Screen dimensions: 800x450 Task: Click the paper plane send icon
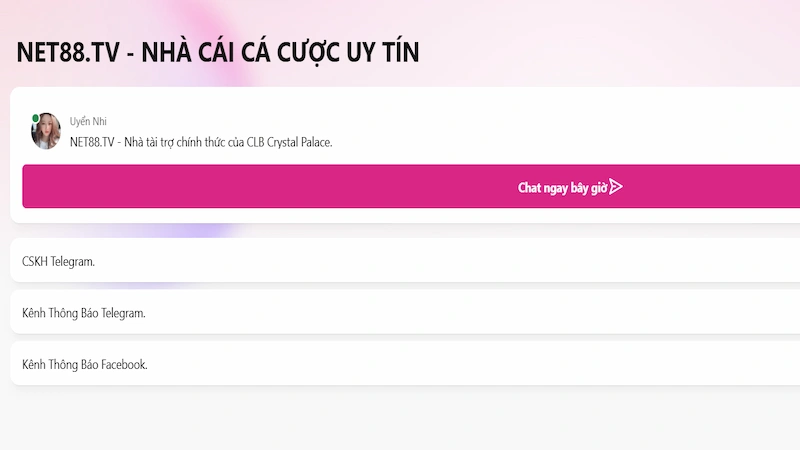616,187
